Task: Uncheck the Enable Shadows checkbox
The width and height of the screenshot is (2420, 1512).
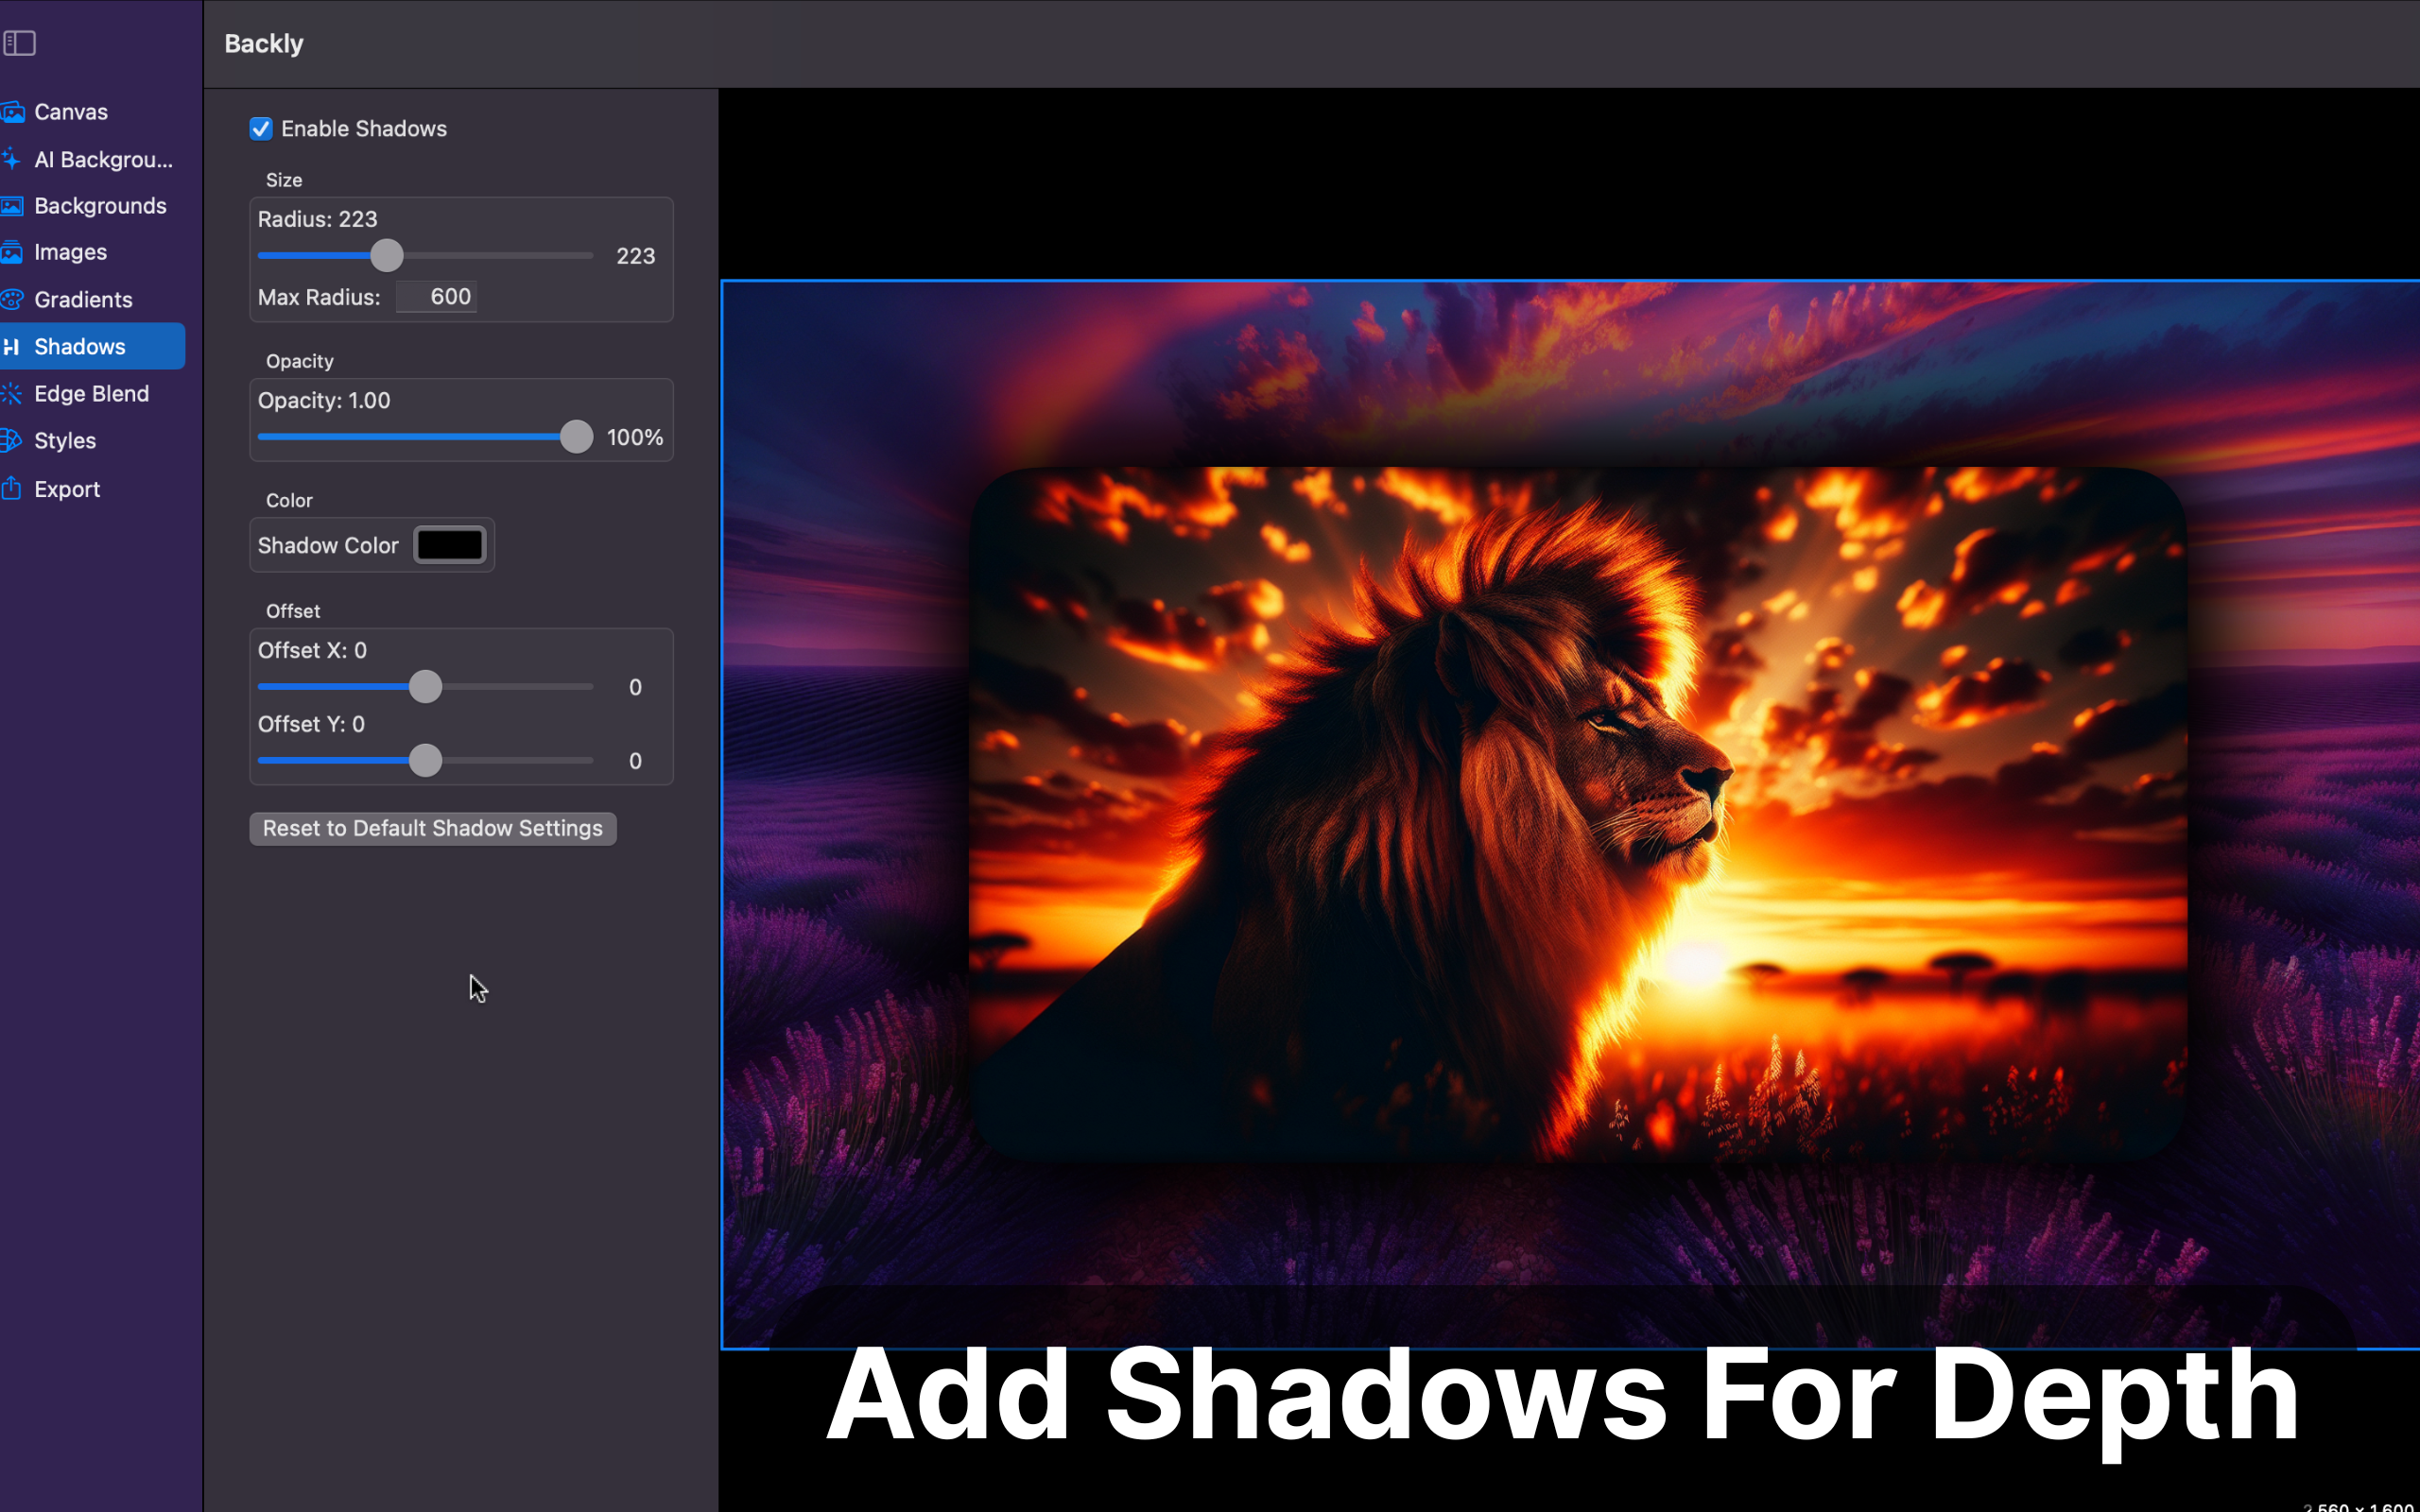Action: point(261,128)
